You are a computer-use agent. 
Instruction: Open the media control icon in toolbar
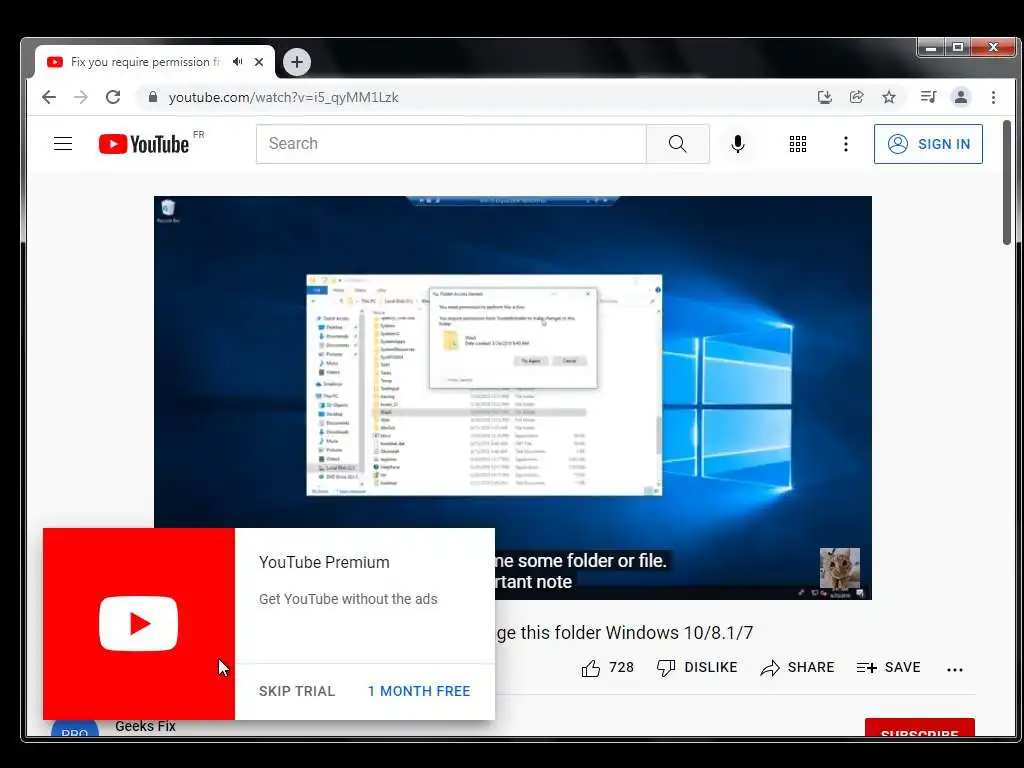928,97
